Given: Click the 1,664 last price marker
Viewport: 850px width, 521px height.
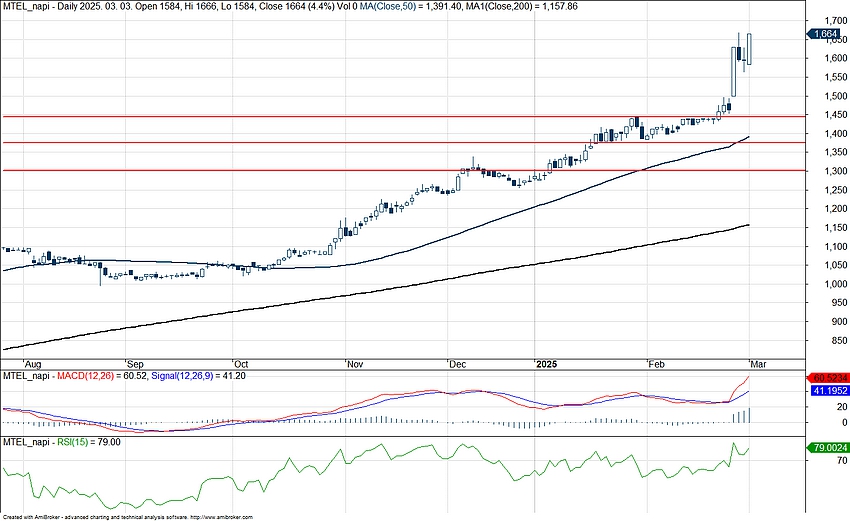Looking at the screenshot, I should (825, 34).
